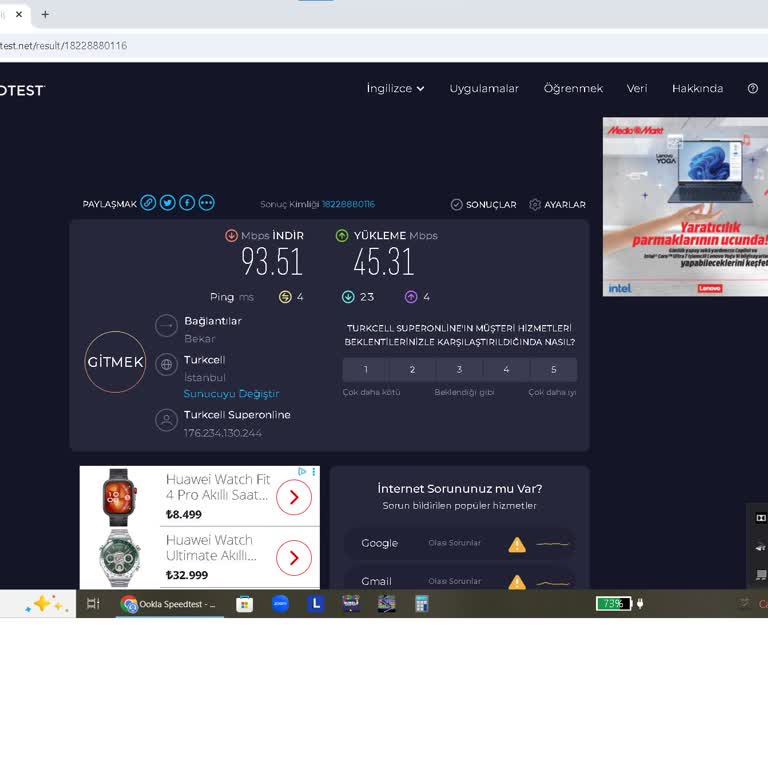Focus the browser address bar

pos(382,46)
